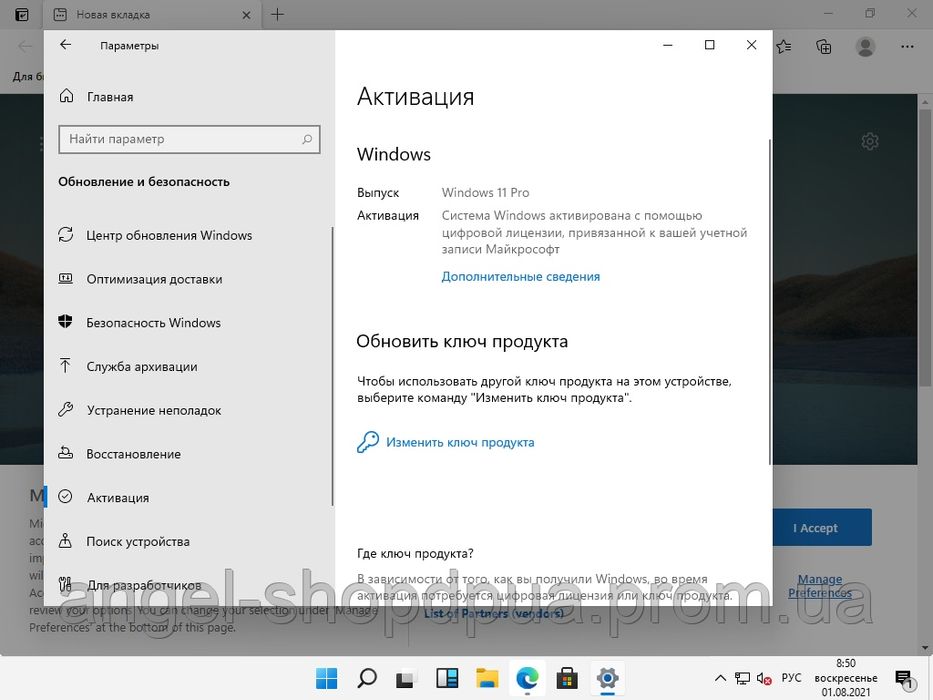Screen dimensions: 933x700
Task: Open the clock showing 8:50
Action: point(846,678)
